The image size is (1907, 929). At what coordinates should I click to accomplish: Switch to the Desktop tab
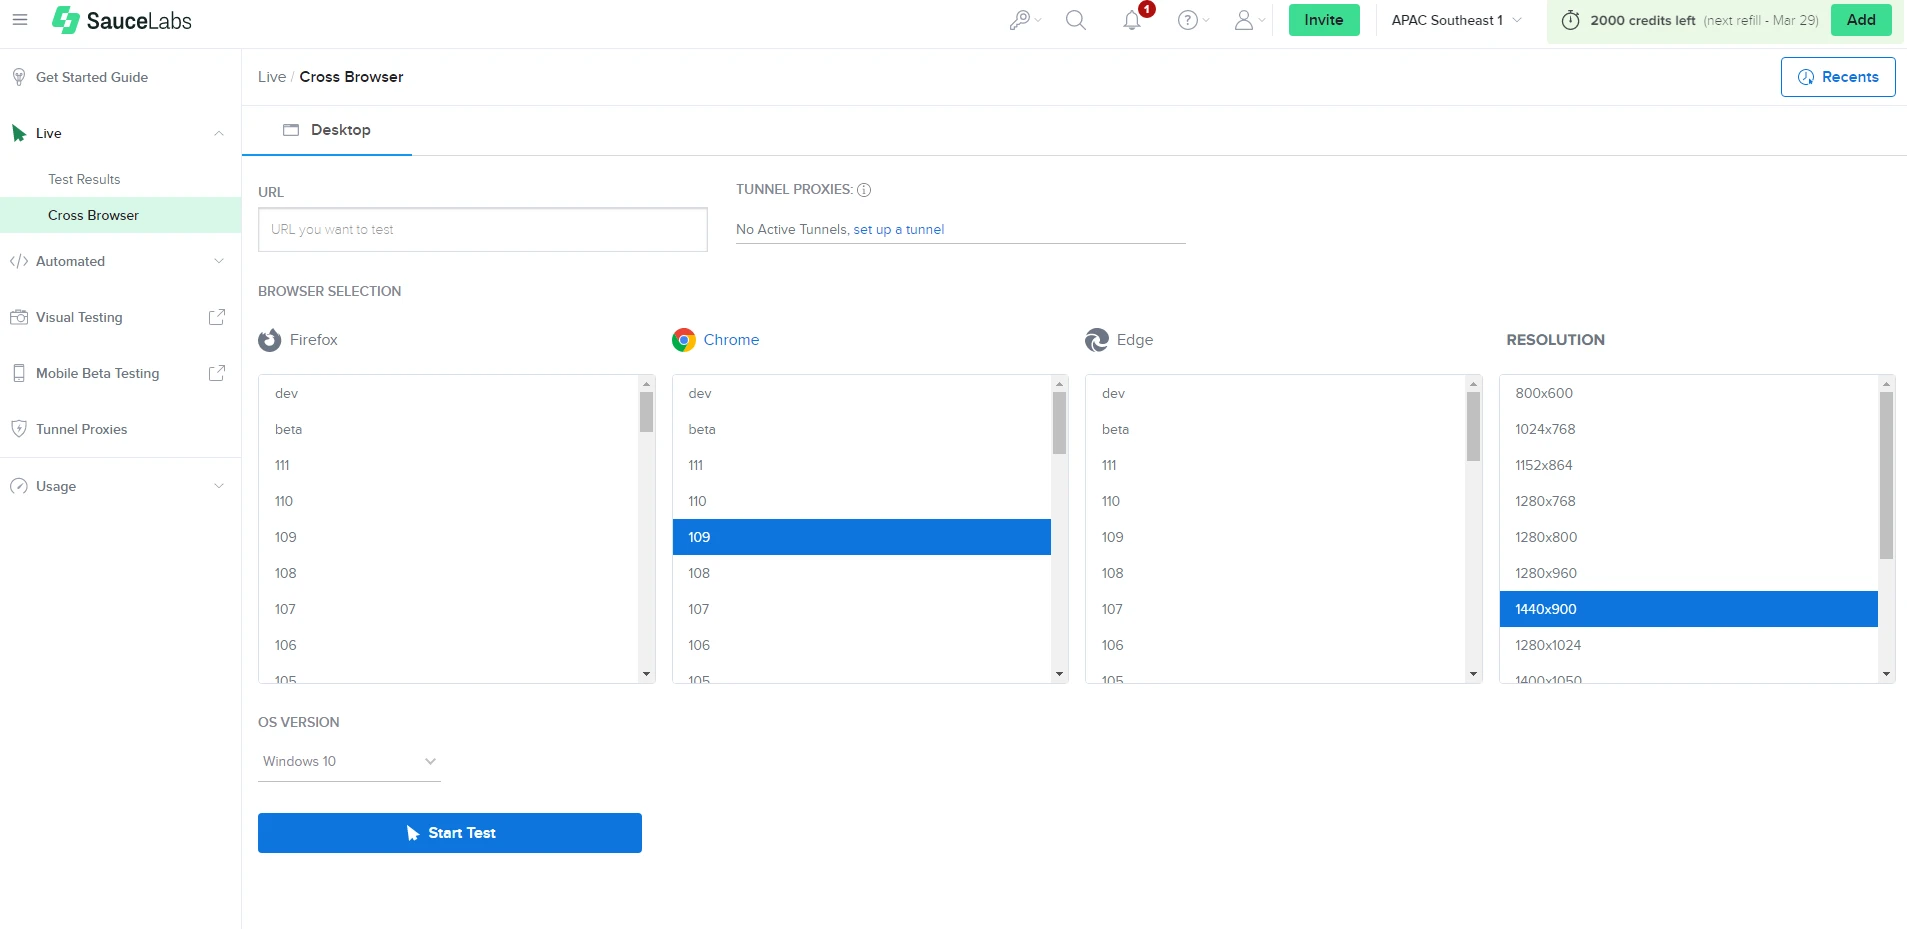[326, 130]
